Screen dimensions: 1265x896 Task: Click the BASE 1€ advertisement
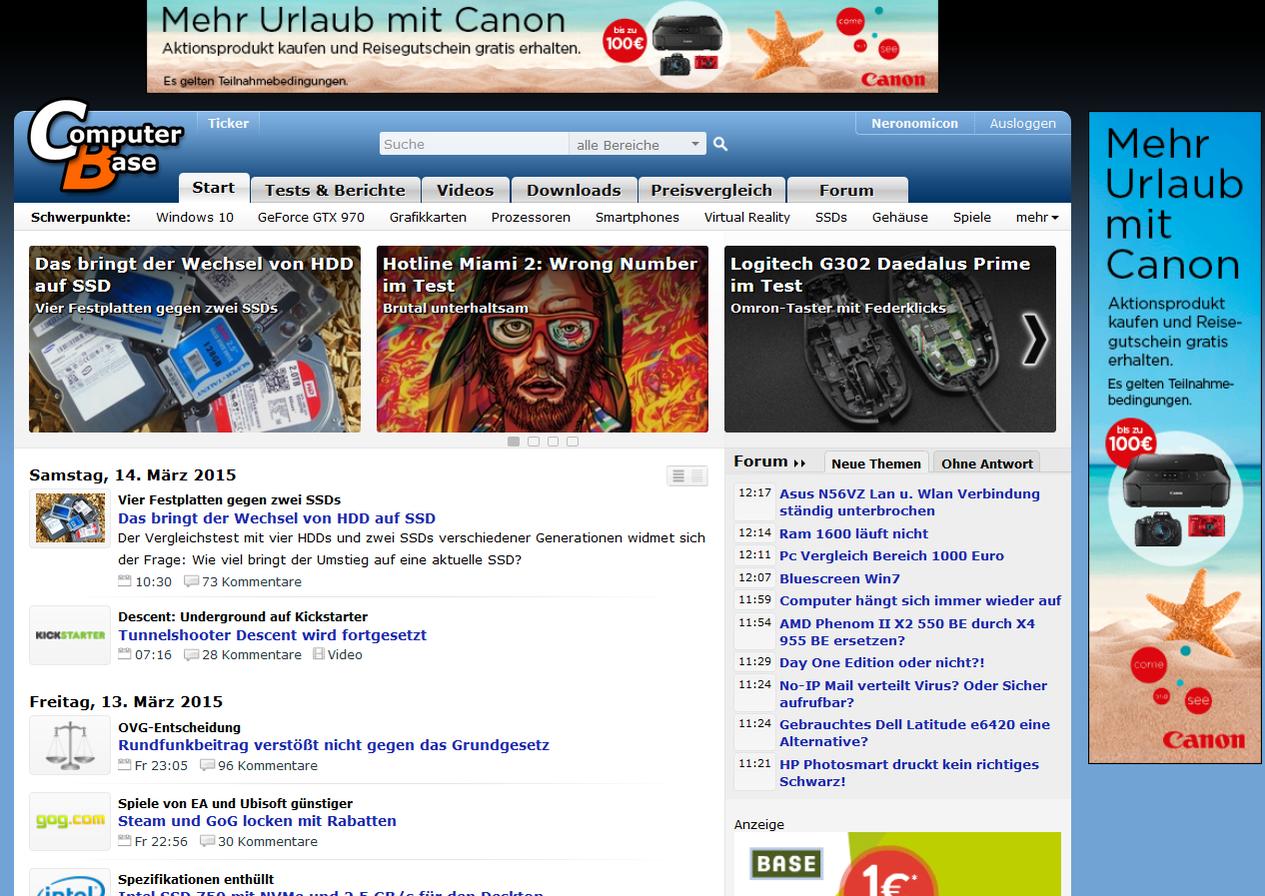[897, 864]
